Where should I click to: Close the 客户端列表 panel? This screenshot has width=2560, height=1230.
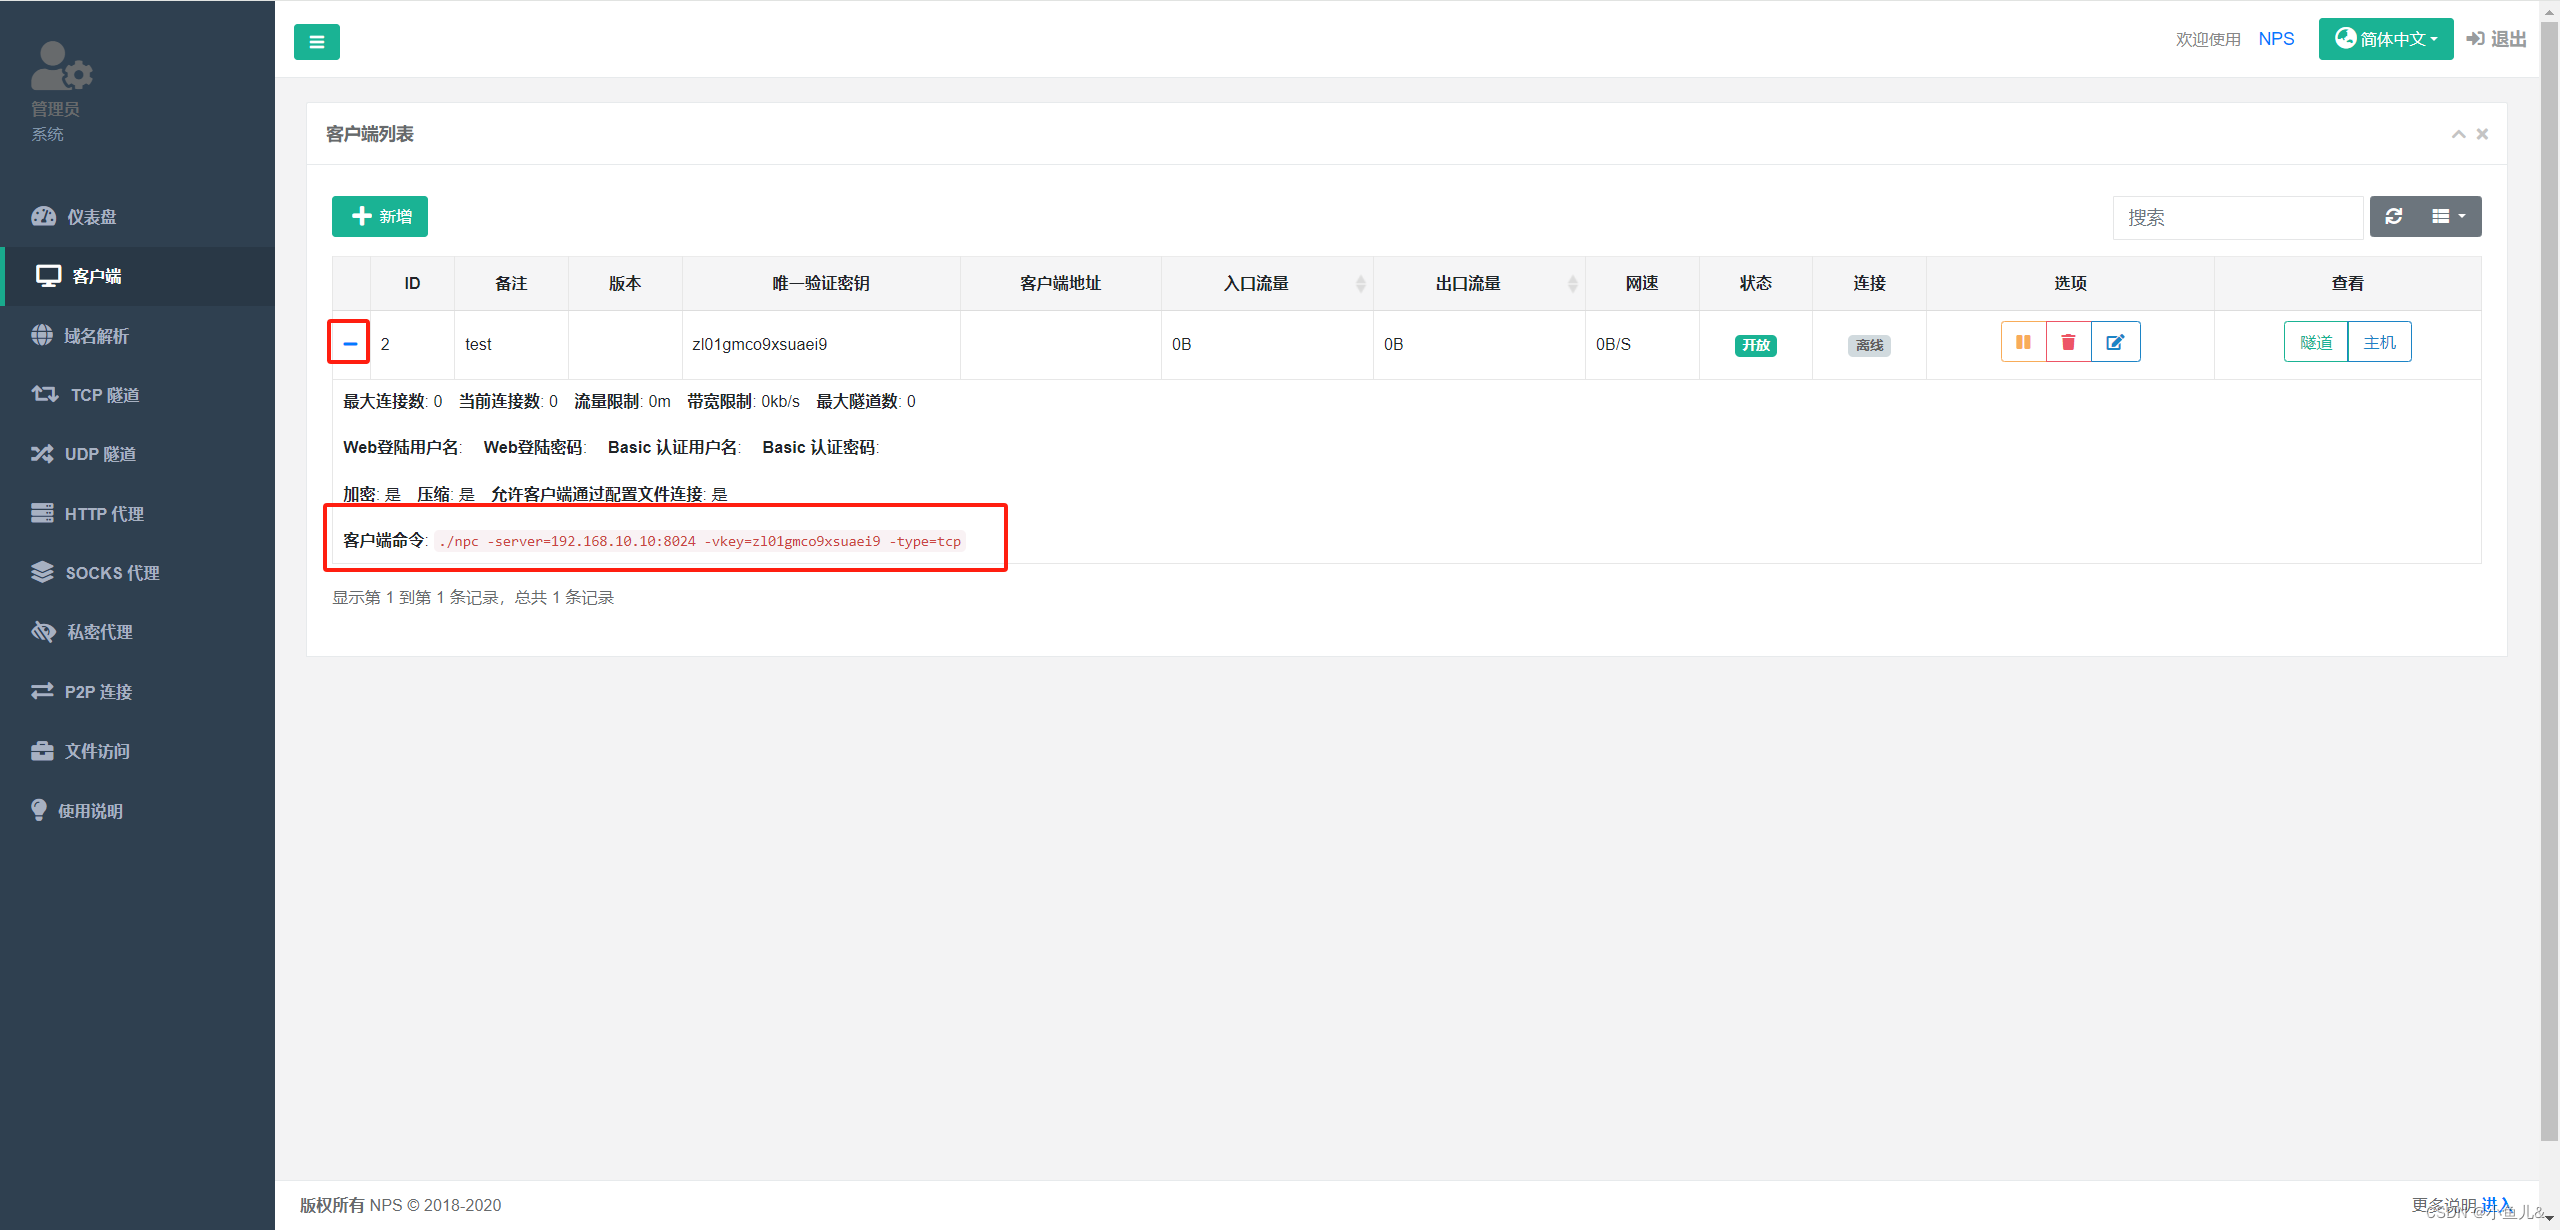[x=2482, y=134]
